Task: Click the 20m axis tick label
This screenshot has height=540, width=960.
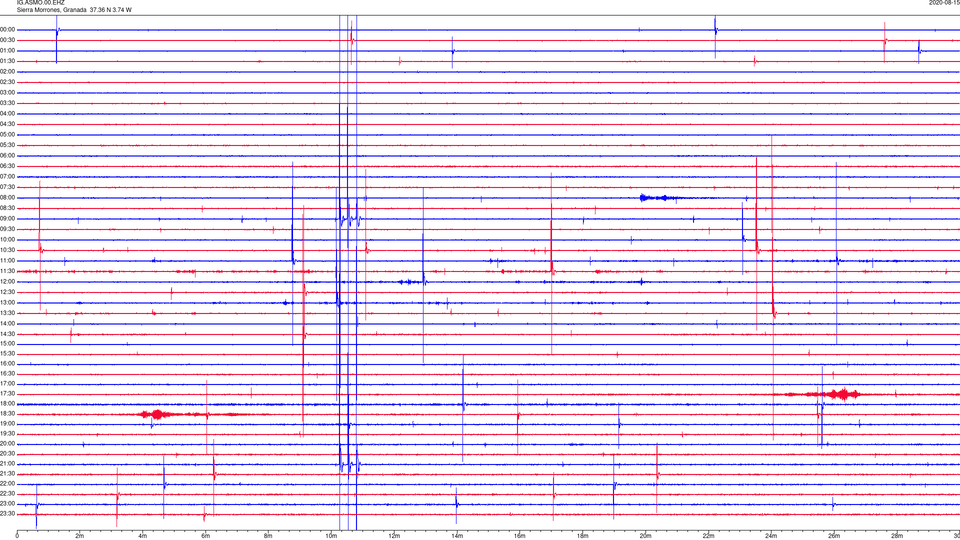Action: pos(645,536)
